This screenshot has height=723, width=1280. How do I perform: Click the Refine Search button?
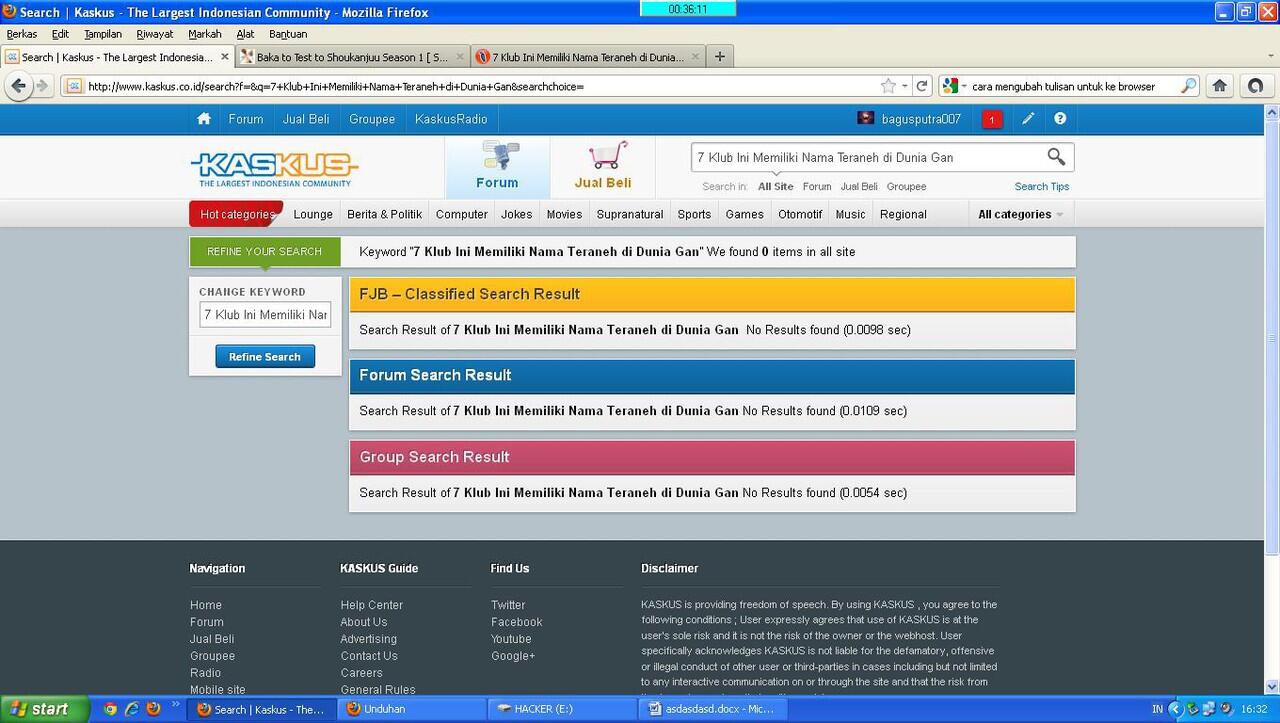pos(265,357)
